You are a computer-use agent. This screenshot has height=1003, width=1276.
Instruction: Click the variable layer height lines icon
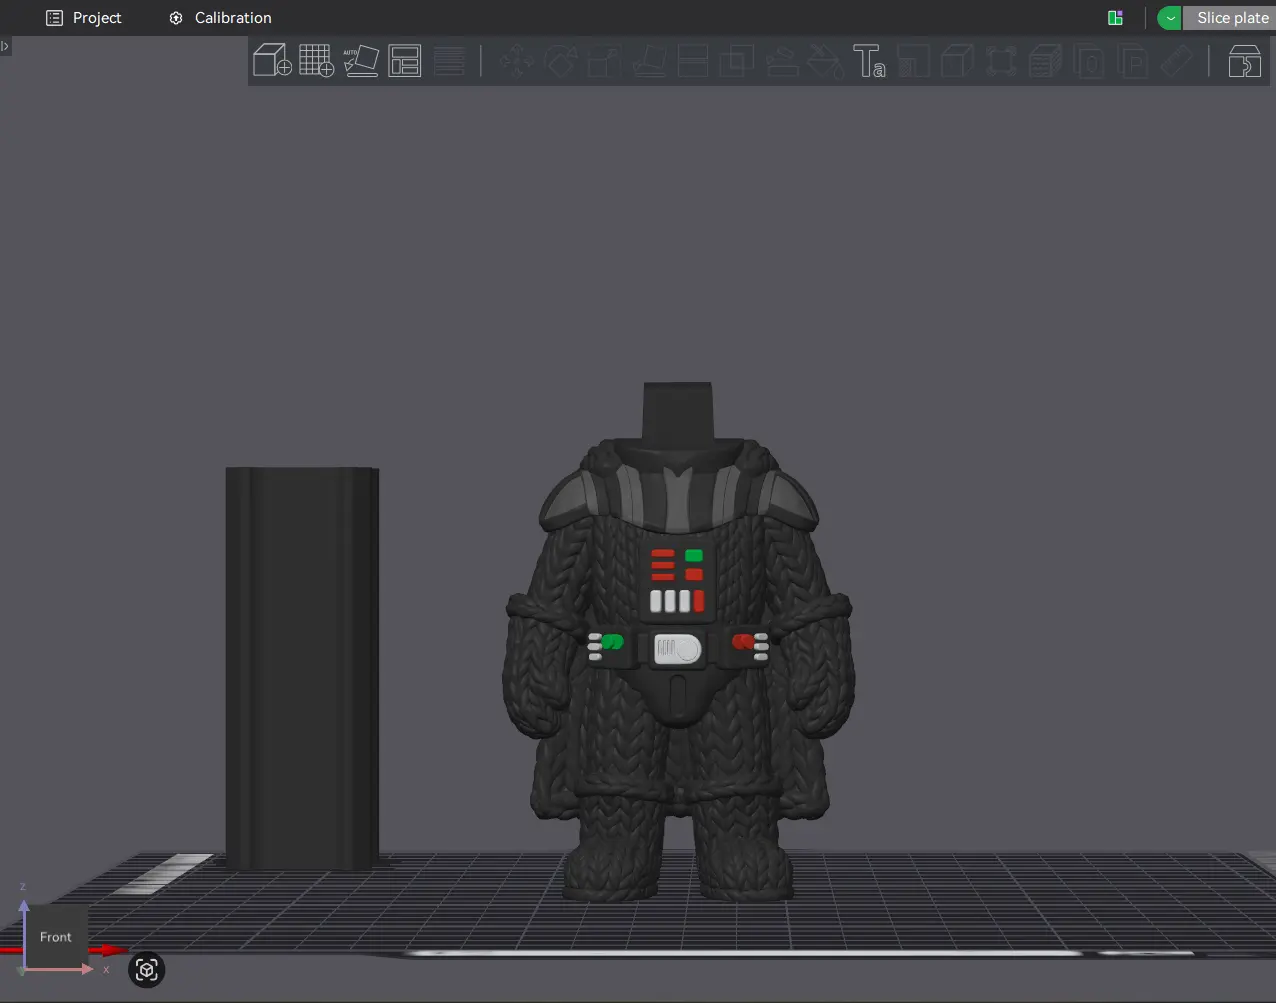[x=449, y=60]
